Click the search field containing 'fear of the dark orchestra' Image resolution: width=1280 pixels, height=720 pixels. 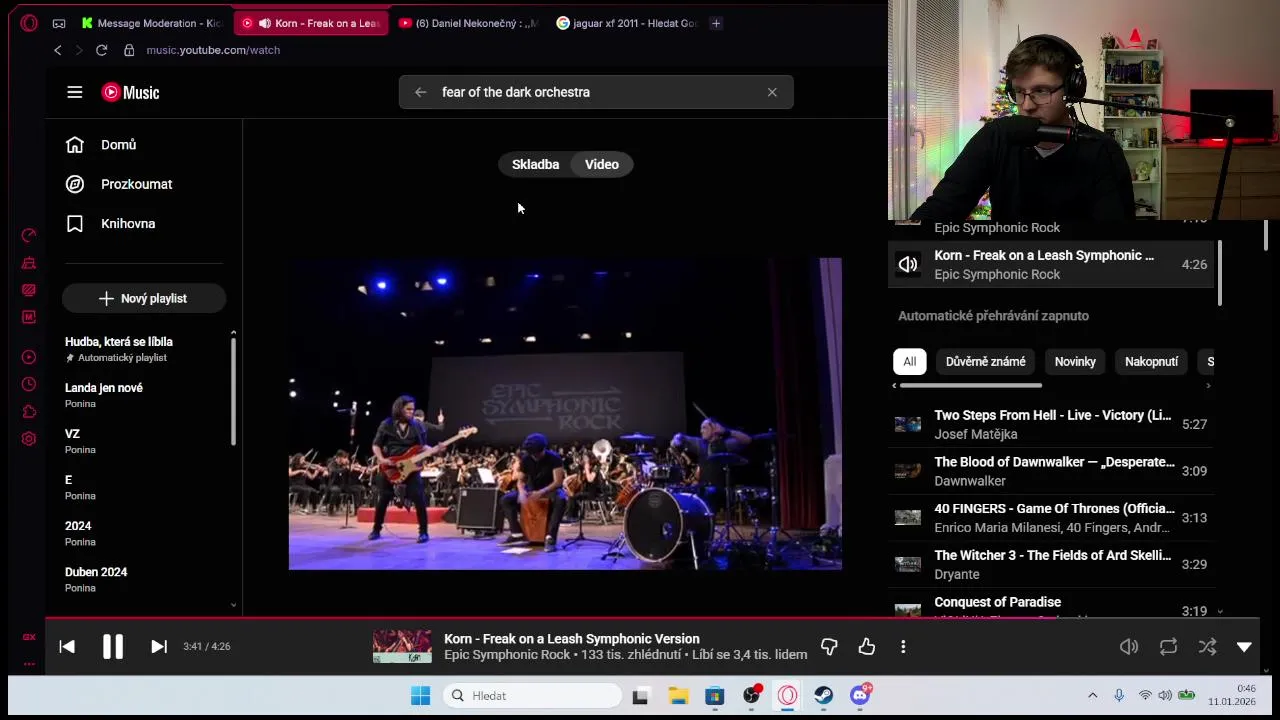click(596, 92)
